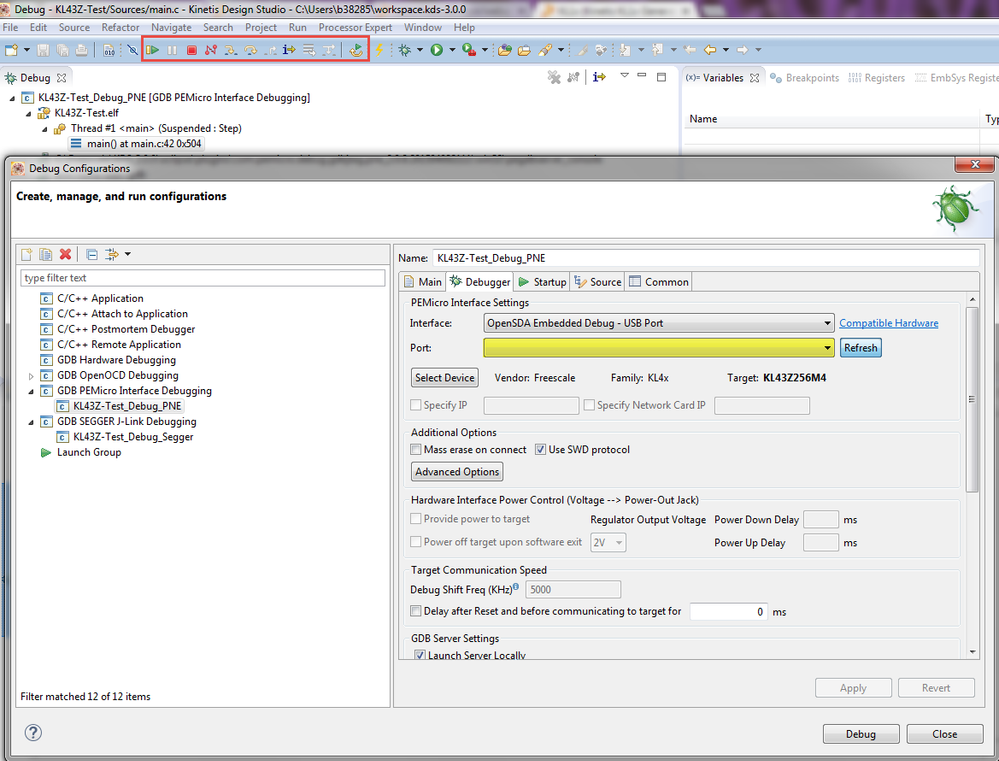Select KL43Z-Test_Debug_Segger configuration

coord(133,437)
